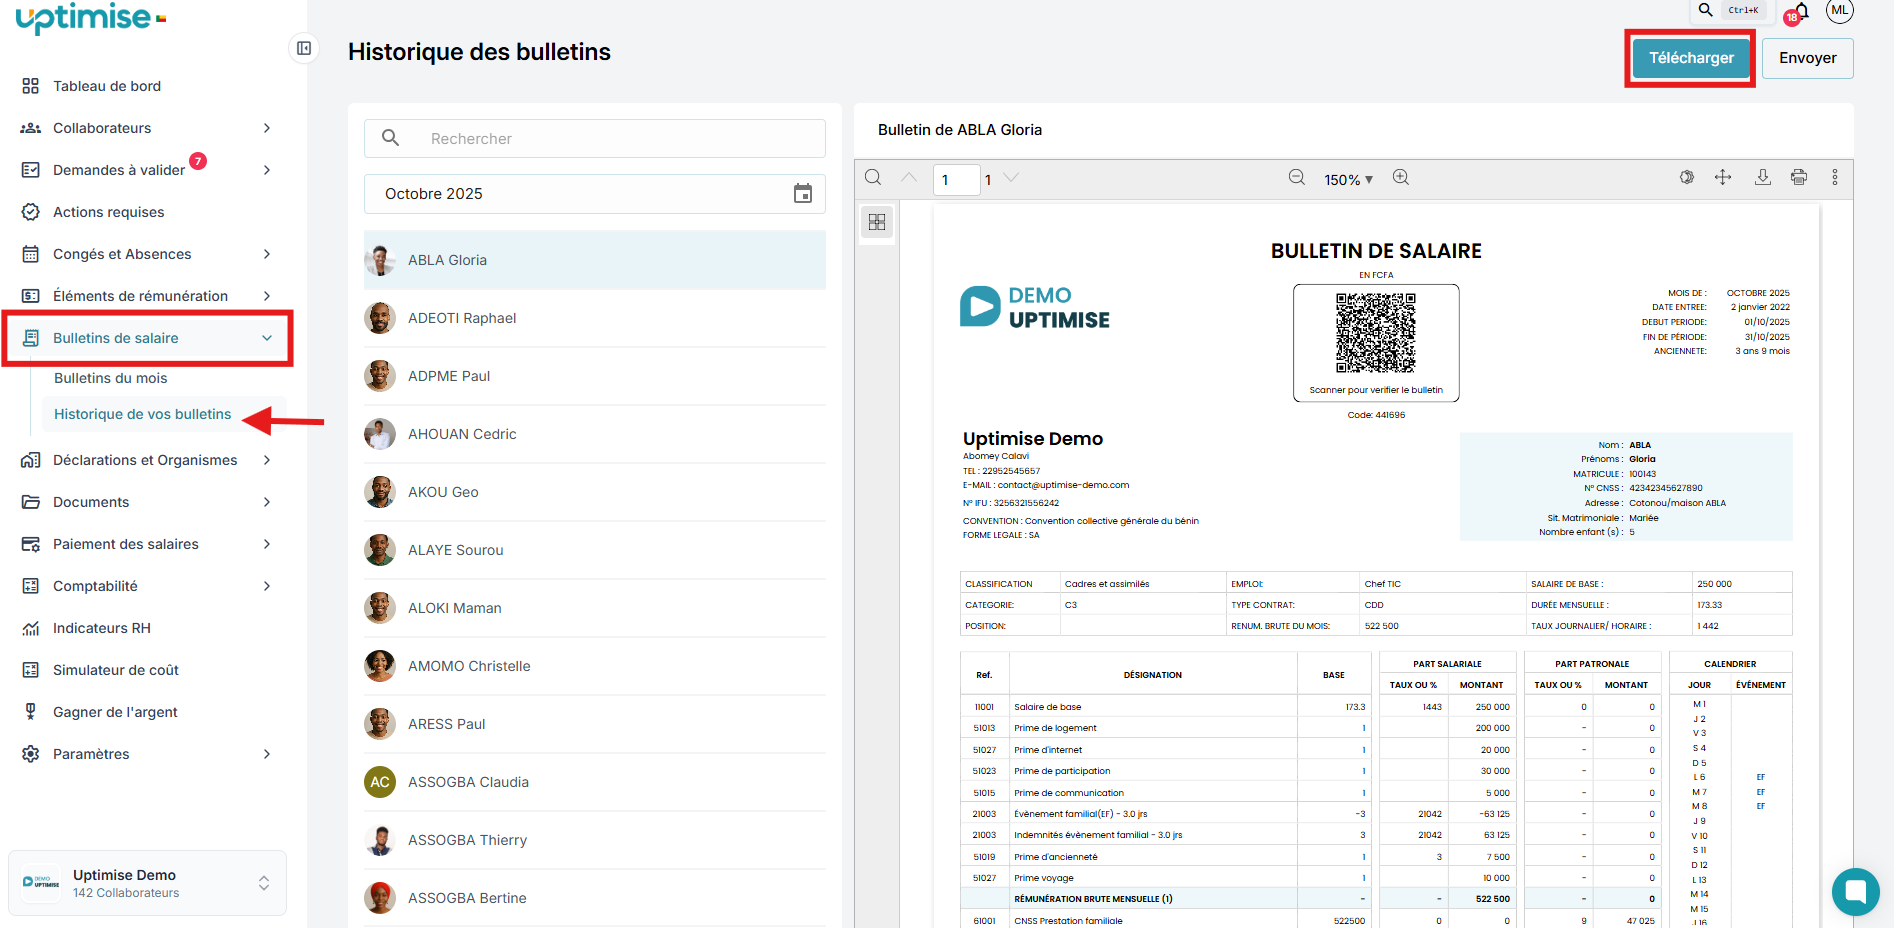Open Bulletins du mois submenu item

pyautogui.click(x=111, y=378)
